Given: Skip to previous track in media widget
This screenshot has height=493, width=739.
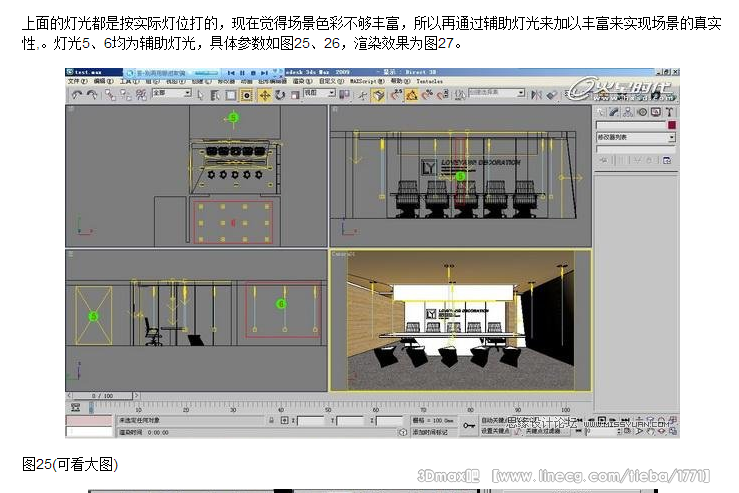Looking at the screenshot, I should point(231,73).
